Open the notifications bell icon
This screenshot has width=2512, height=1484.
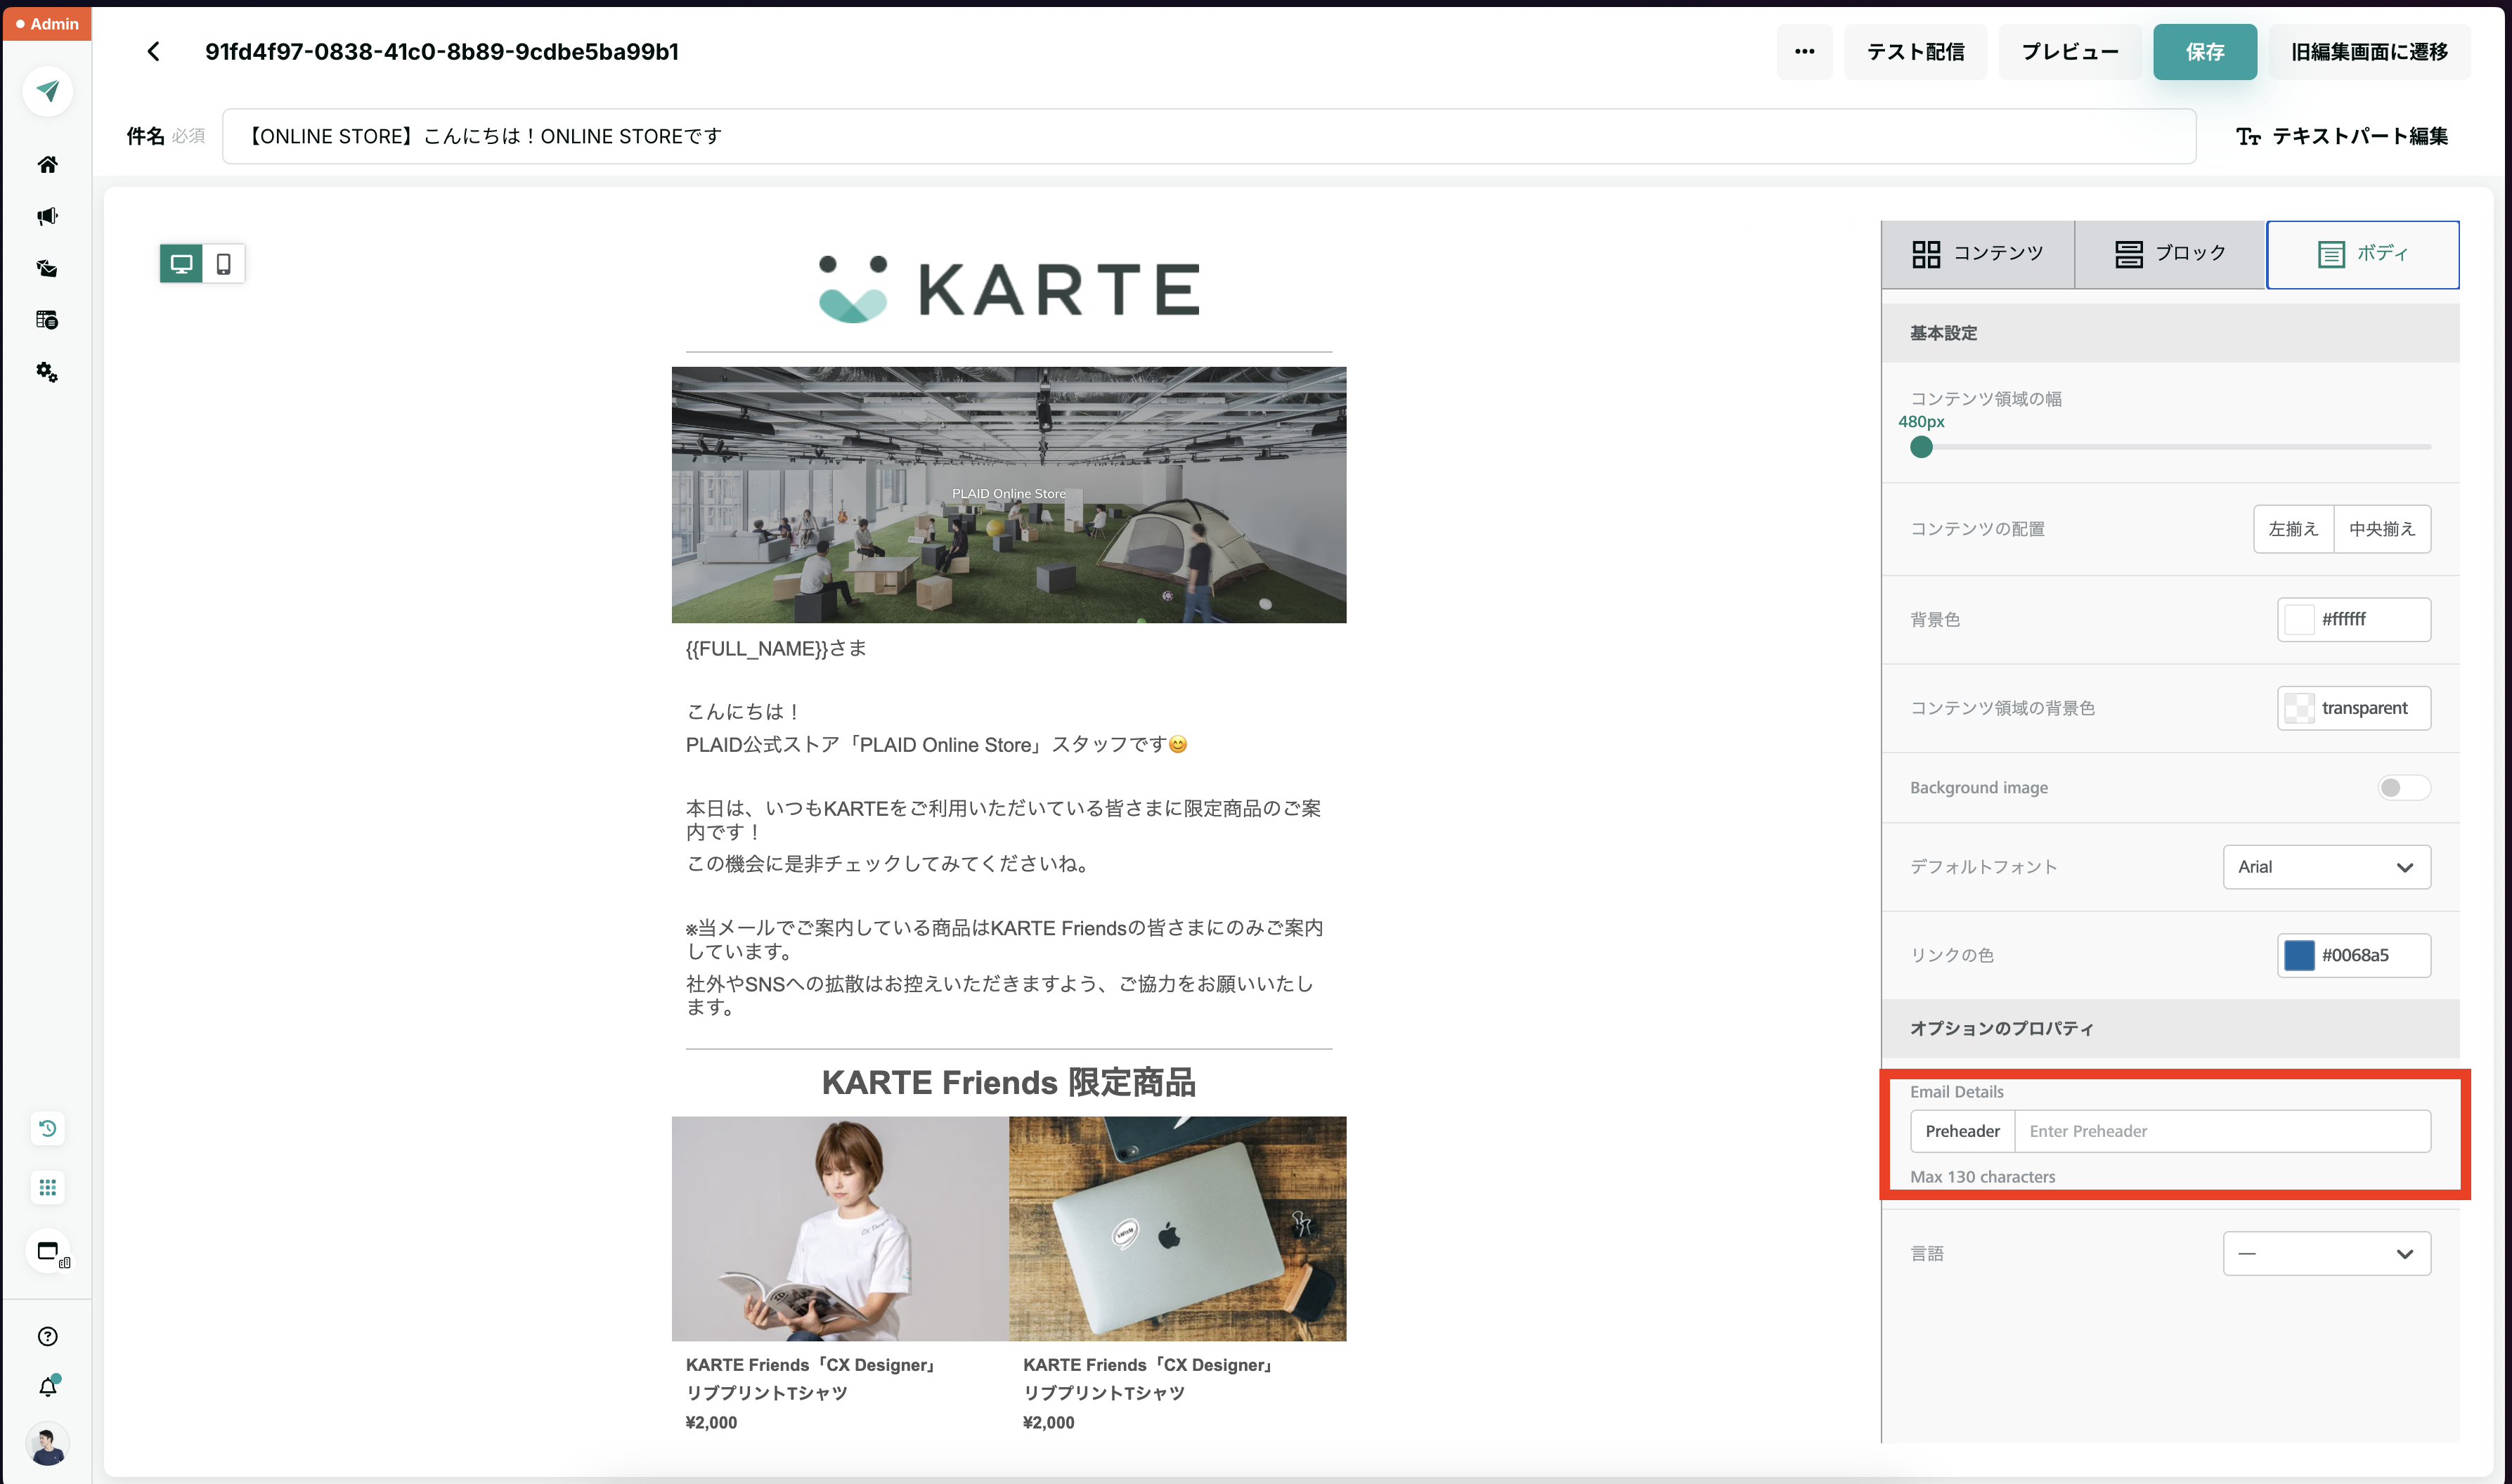point(47,1386)
